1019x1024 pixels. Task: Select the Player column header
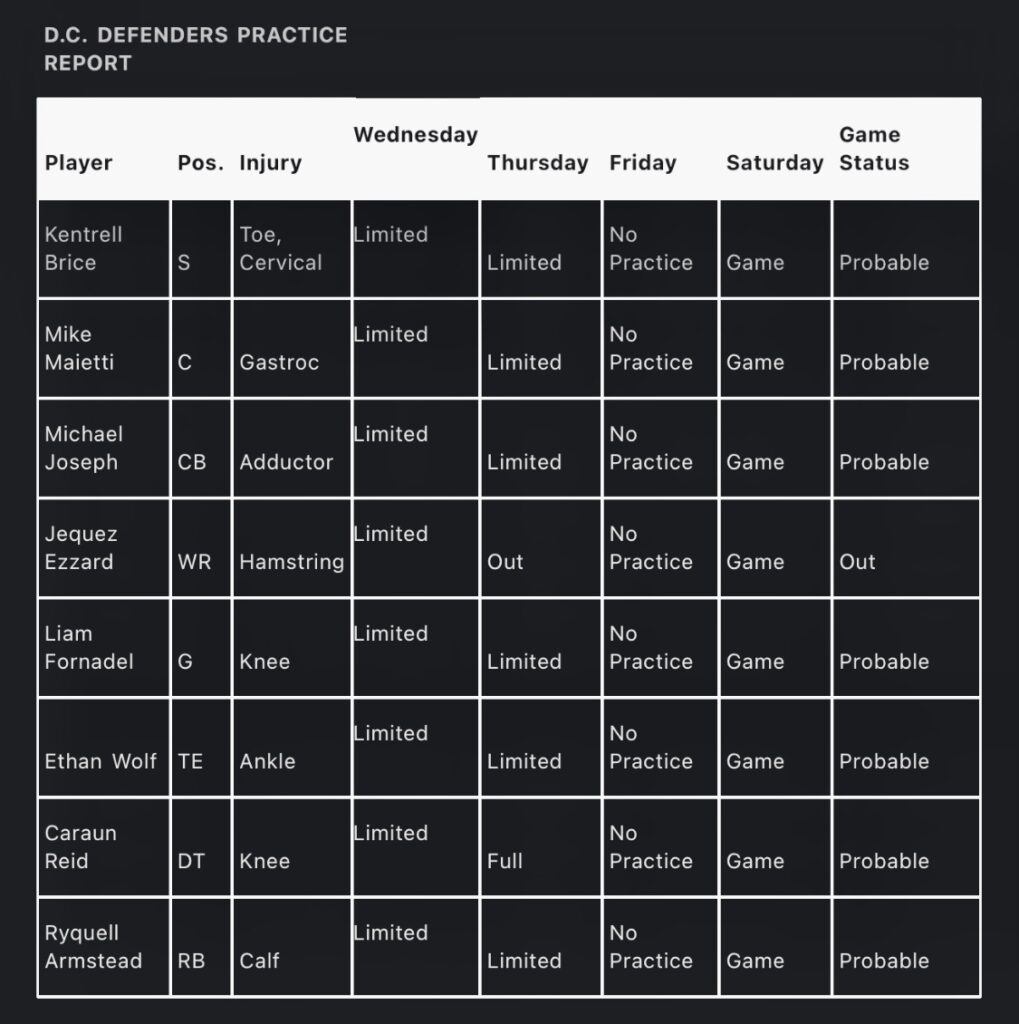pos(79,163)
